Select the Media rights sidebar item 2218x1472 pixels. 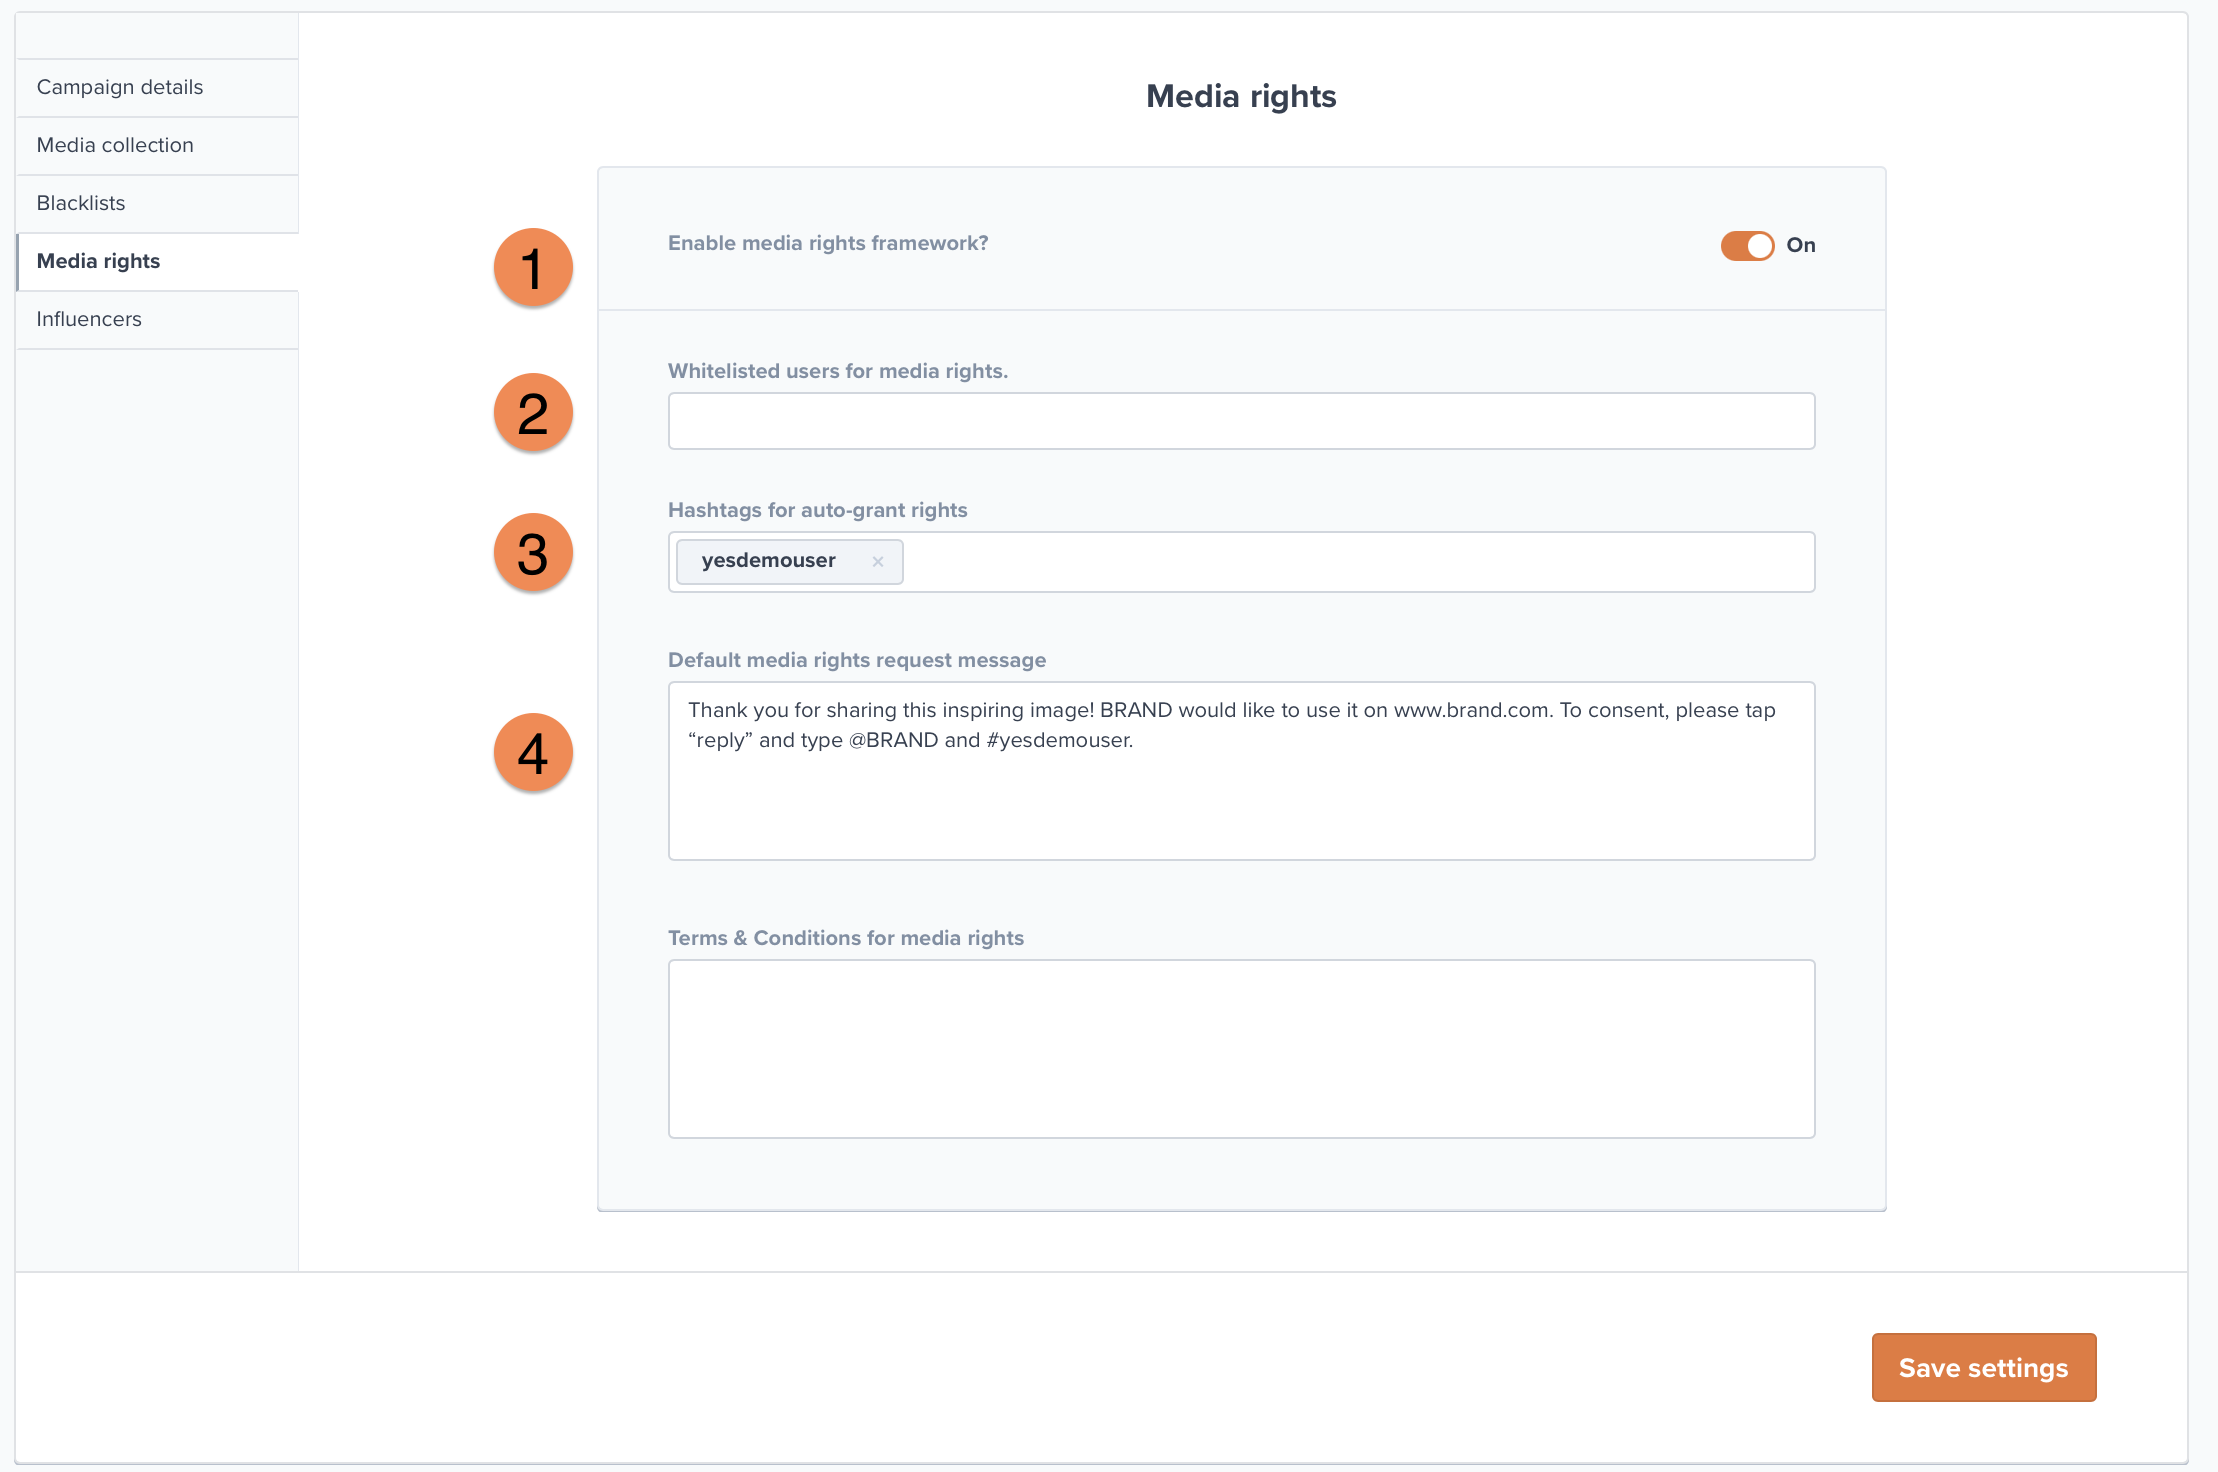[98, 261]
